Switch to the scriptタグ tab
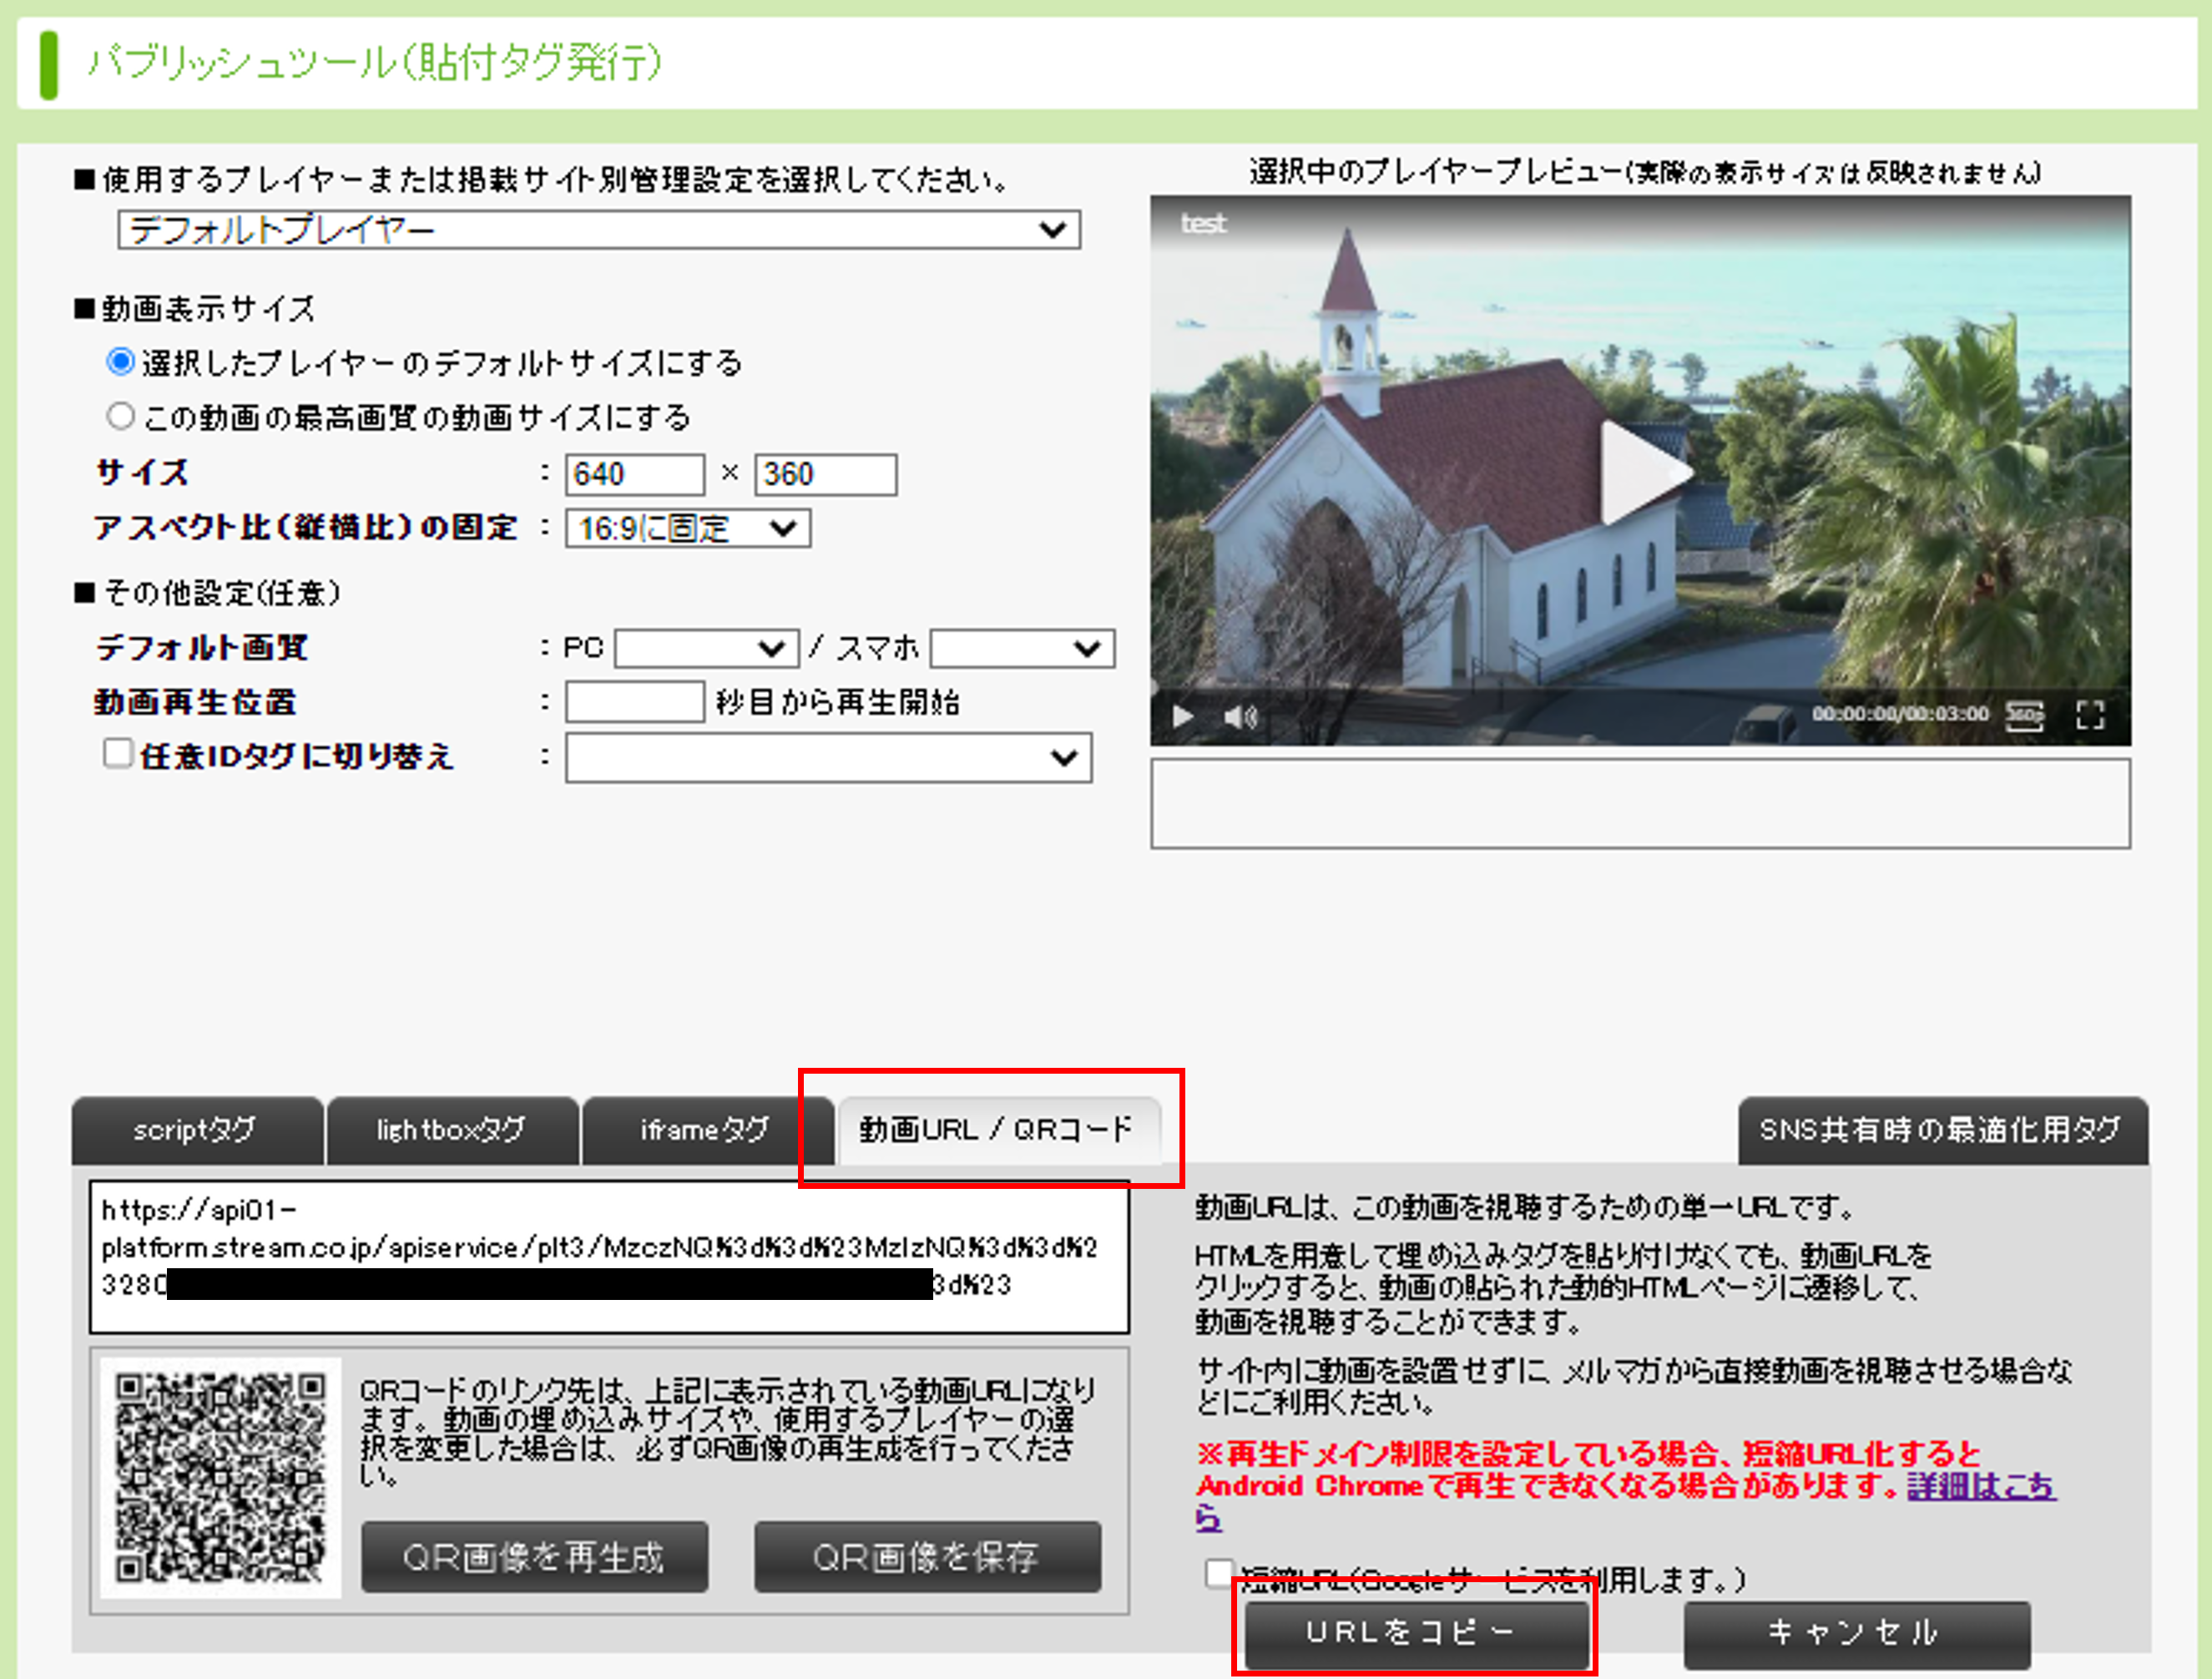This screenshot has height=1679, width=2212. pyautogui.click(x=196, y=1130)
